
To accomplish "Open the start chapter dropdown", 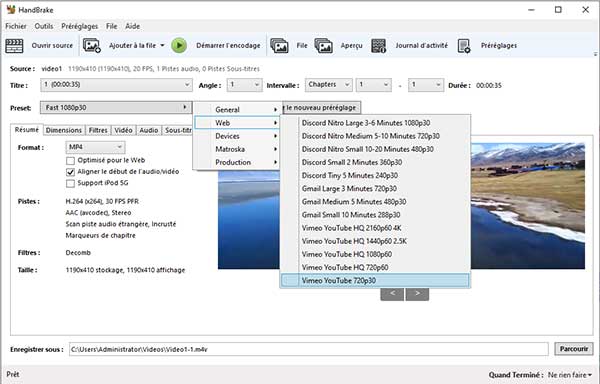I will [373, 85].
